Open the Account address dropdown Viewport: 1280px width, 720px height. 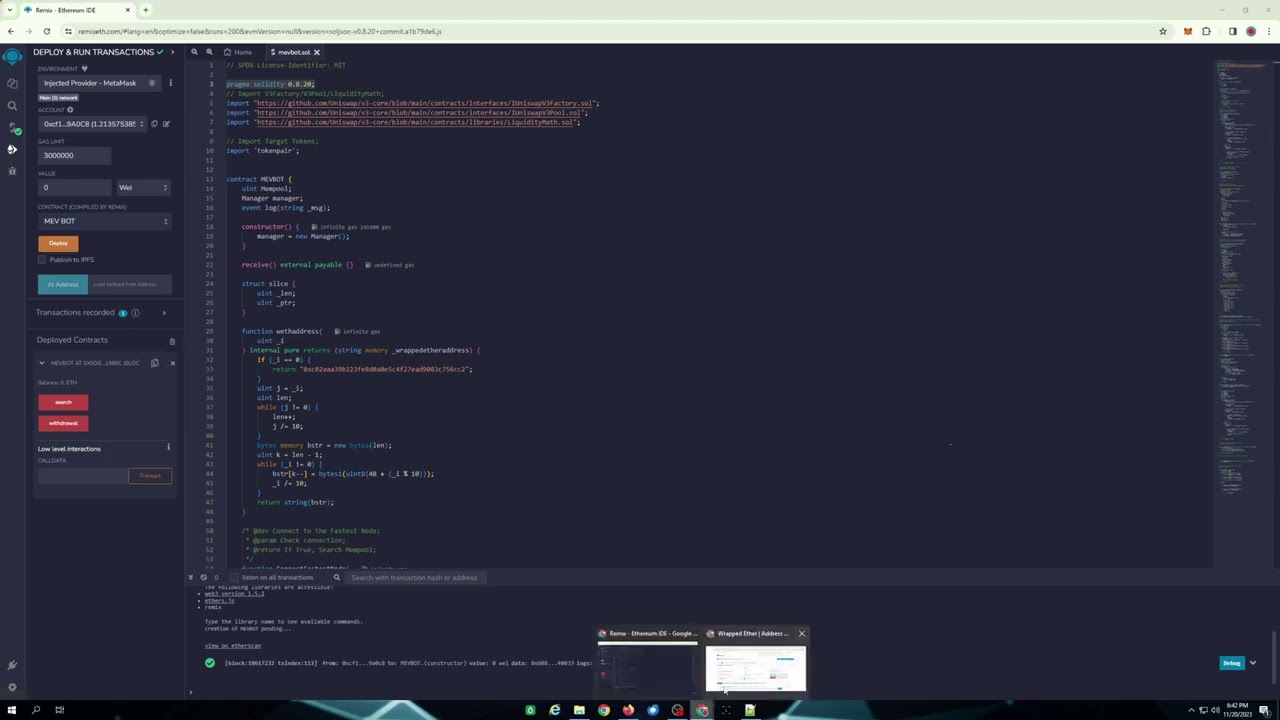[x=92, y=124]
